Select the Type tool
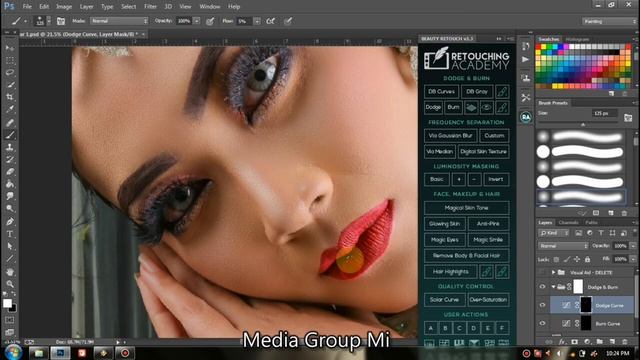This screenshot has width=640, height=360. [x=10, y=234]
